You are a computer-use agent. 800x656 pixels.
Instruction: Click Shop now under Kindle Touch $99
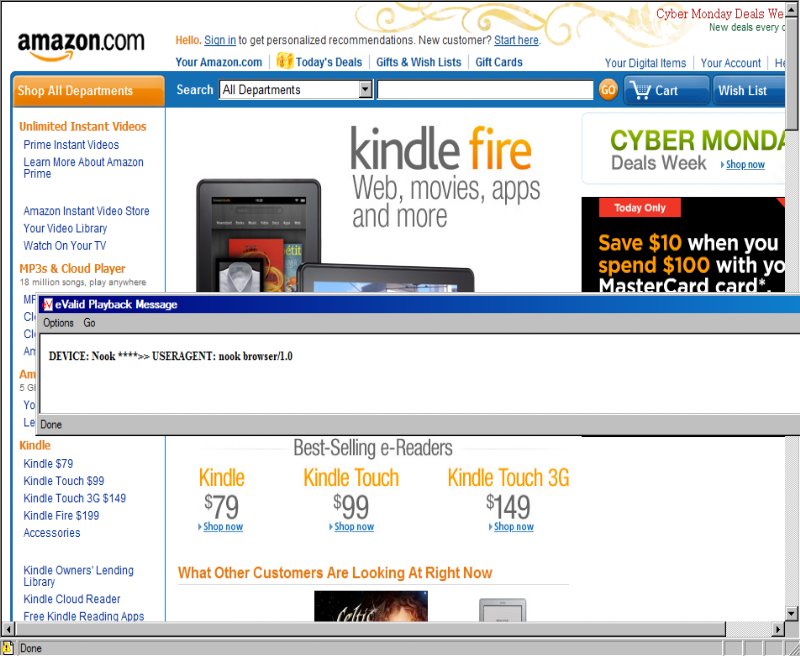354,526
